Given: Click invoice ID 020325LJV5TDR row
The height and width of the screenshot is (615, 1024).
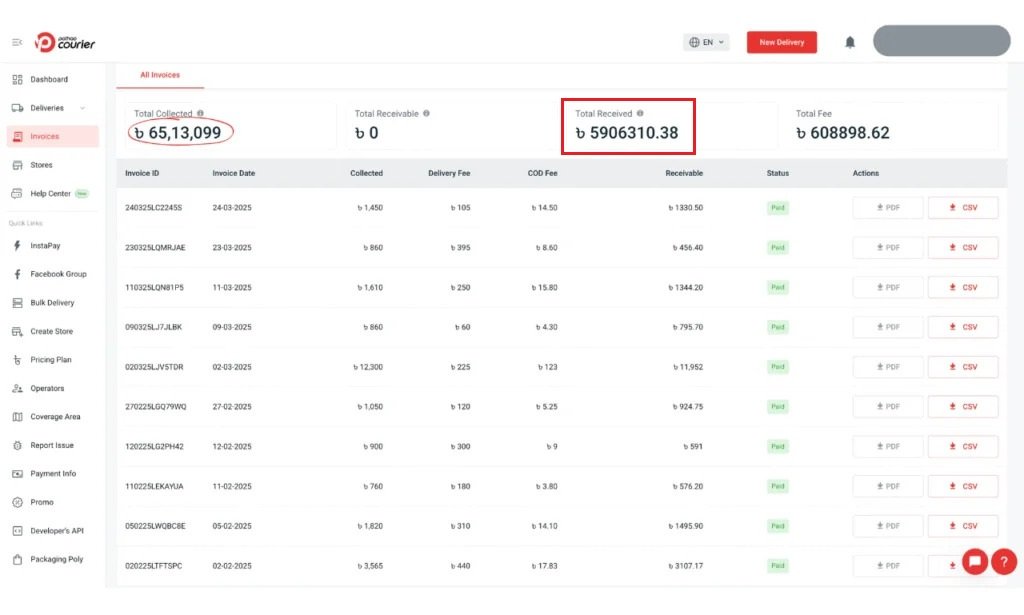Looking at the screenshot, I should click(x=154, y=367).
